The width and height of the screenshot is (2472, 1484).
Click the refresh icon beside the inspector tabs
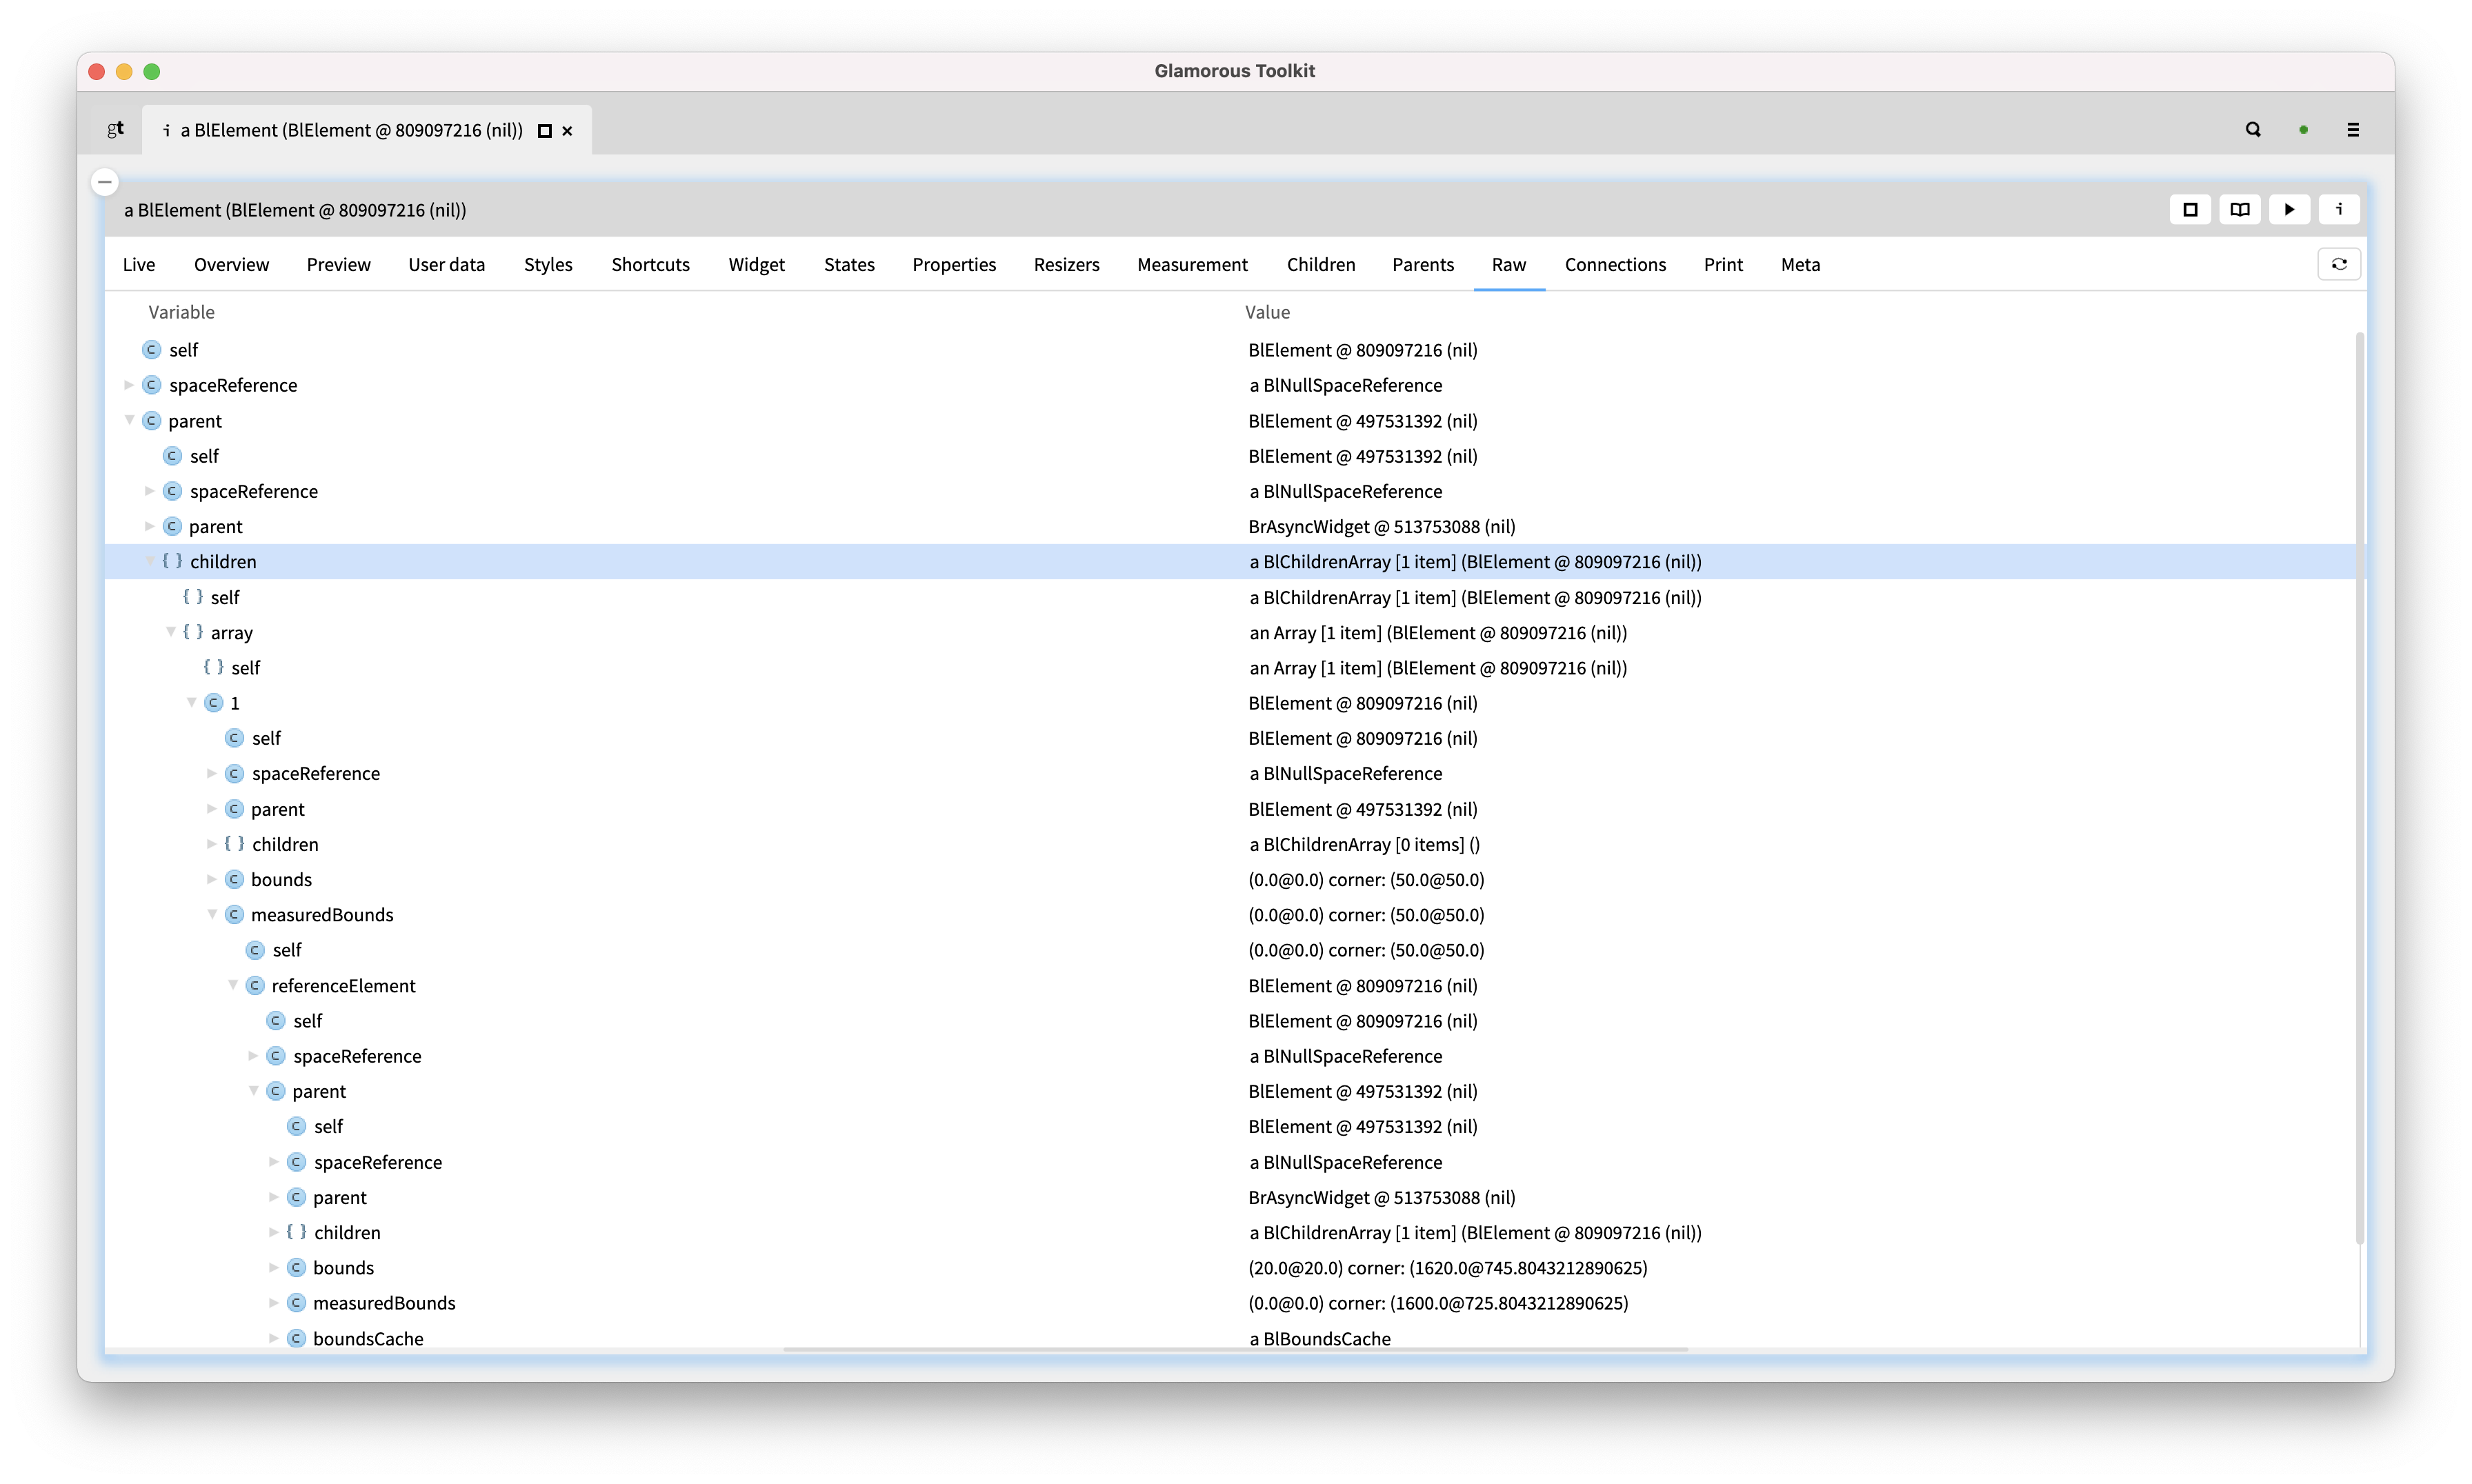point(2340,264)
